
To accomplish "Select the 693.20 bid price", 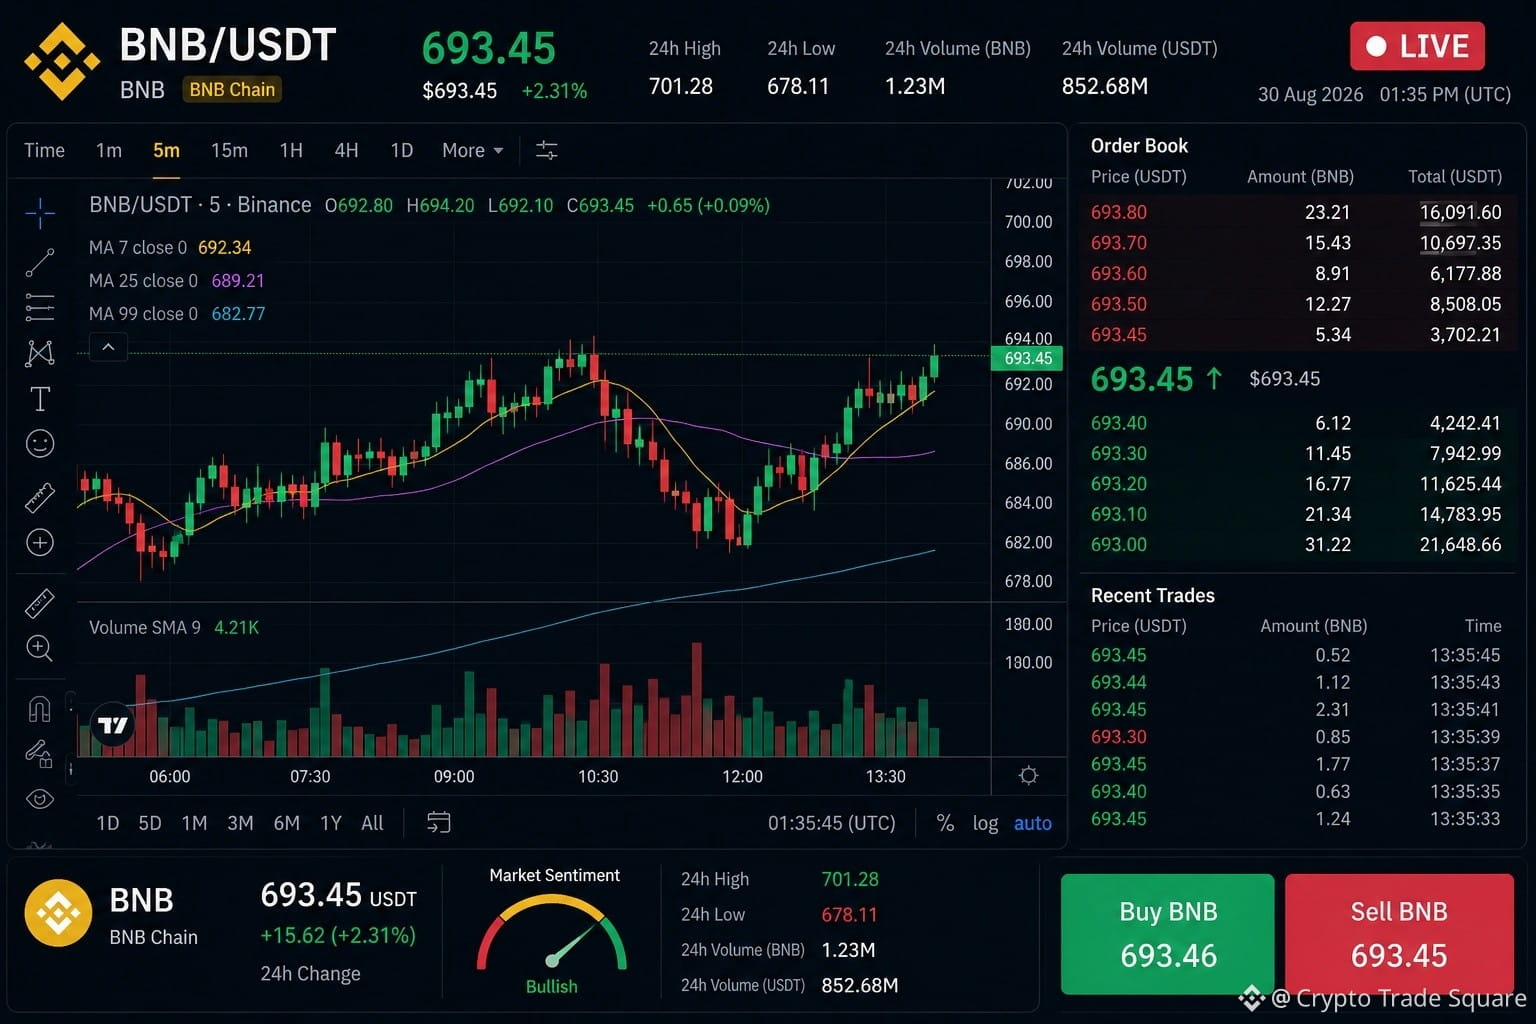I will (1119, 484).
